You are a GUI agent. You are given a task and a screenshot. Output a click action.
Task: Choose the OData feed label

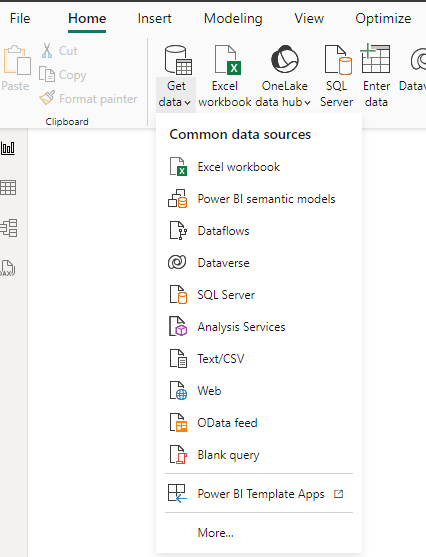[x=227, y=422]
